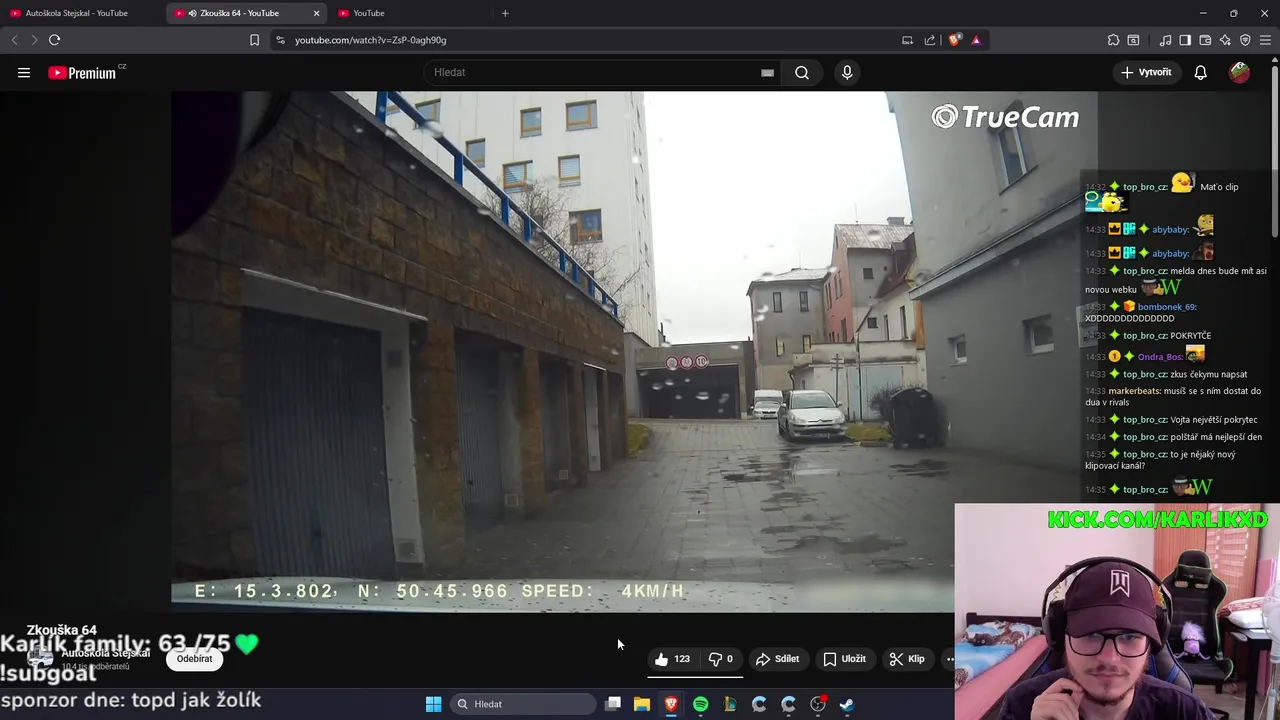Open Task View on taskbar
Image resolution: width=1280 pixels, height=720 pixels.
coord(613,704)
